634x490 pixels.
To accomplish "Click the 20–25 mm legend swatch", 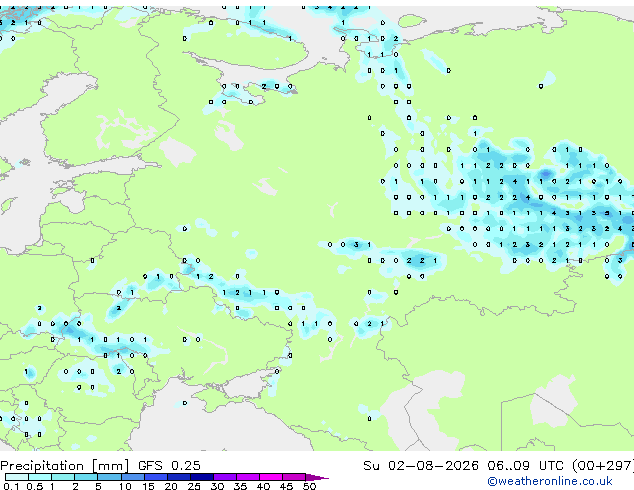I will coord(178,477).
